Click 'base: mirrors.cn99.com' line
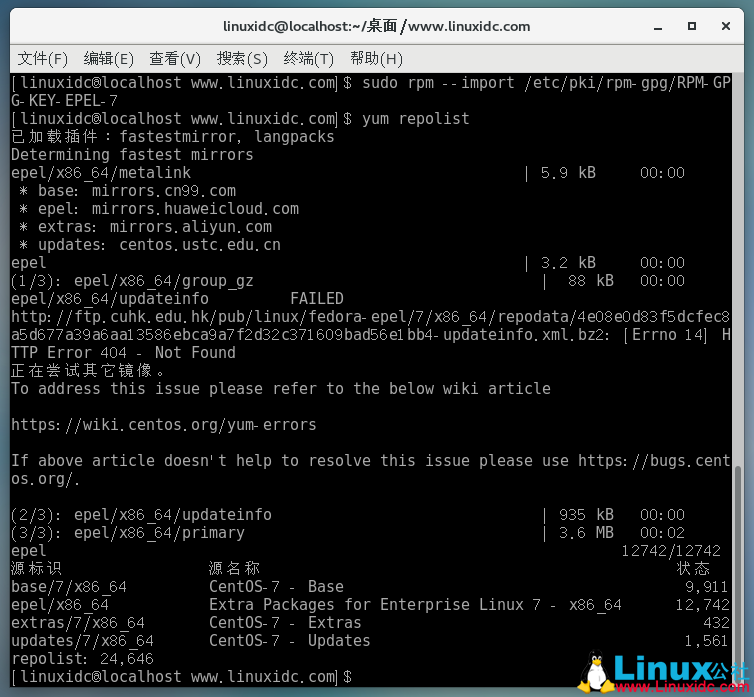Viewport: 754px width, 697px height. (x=127, y=191)
